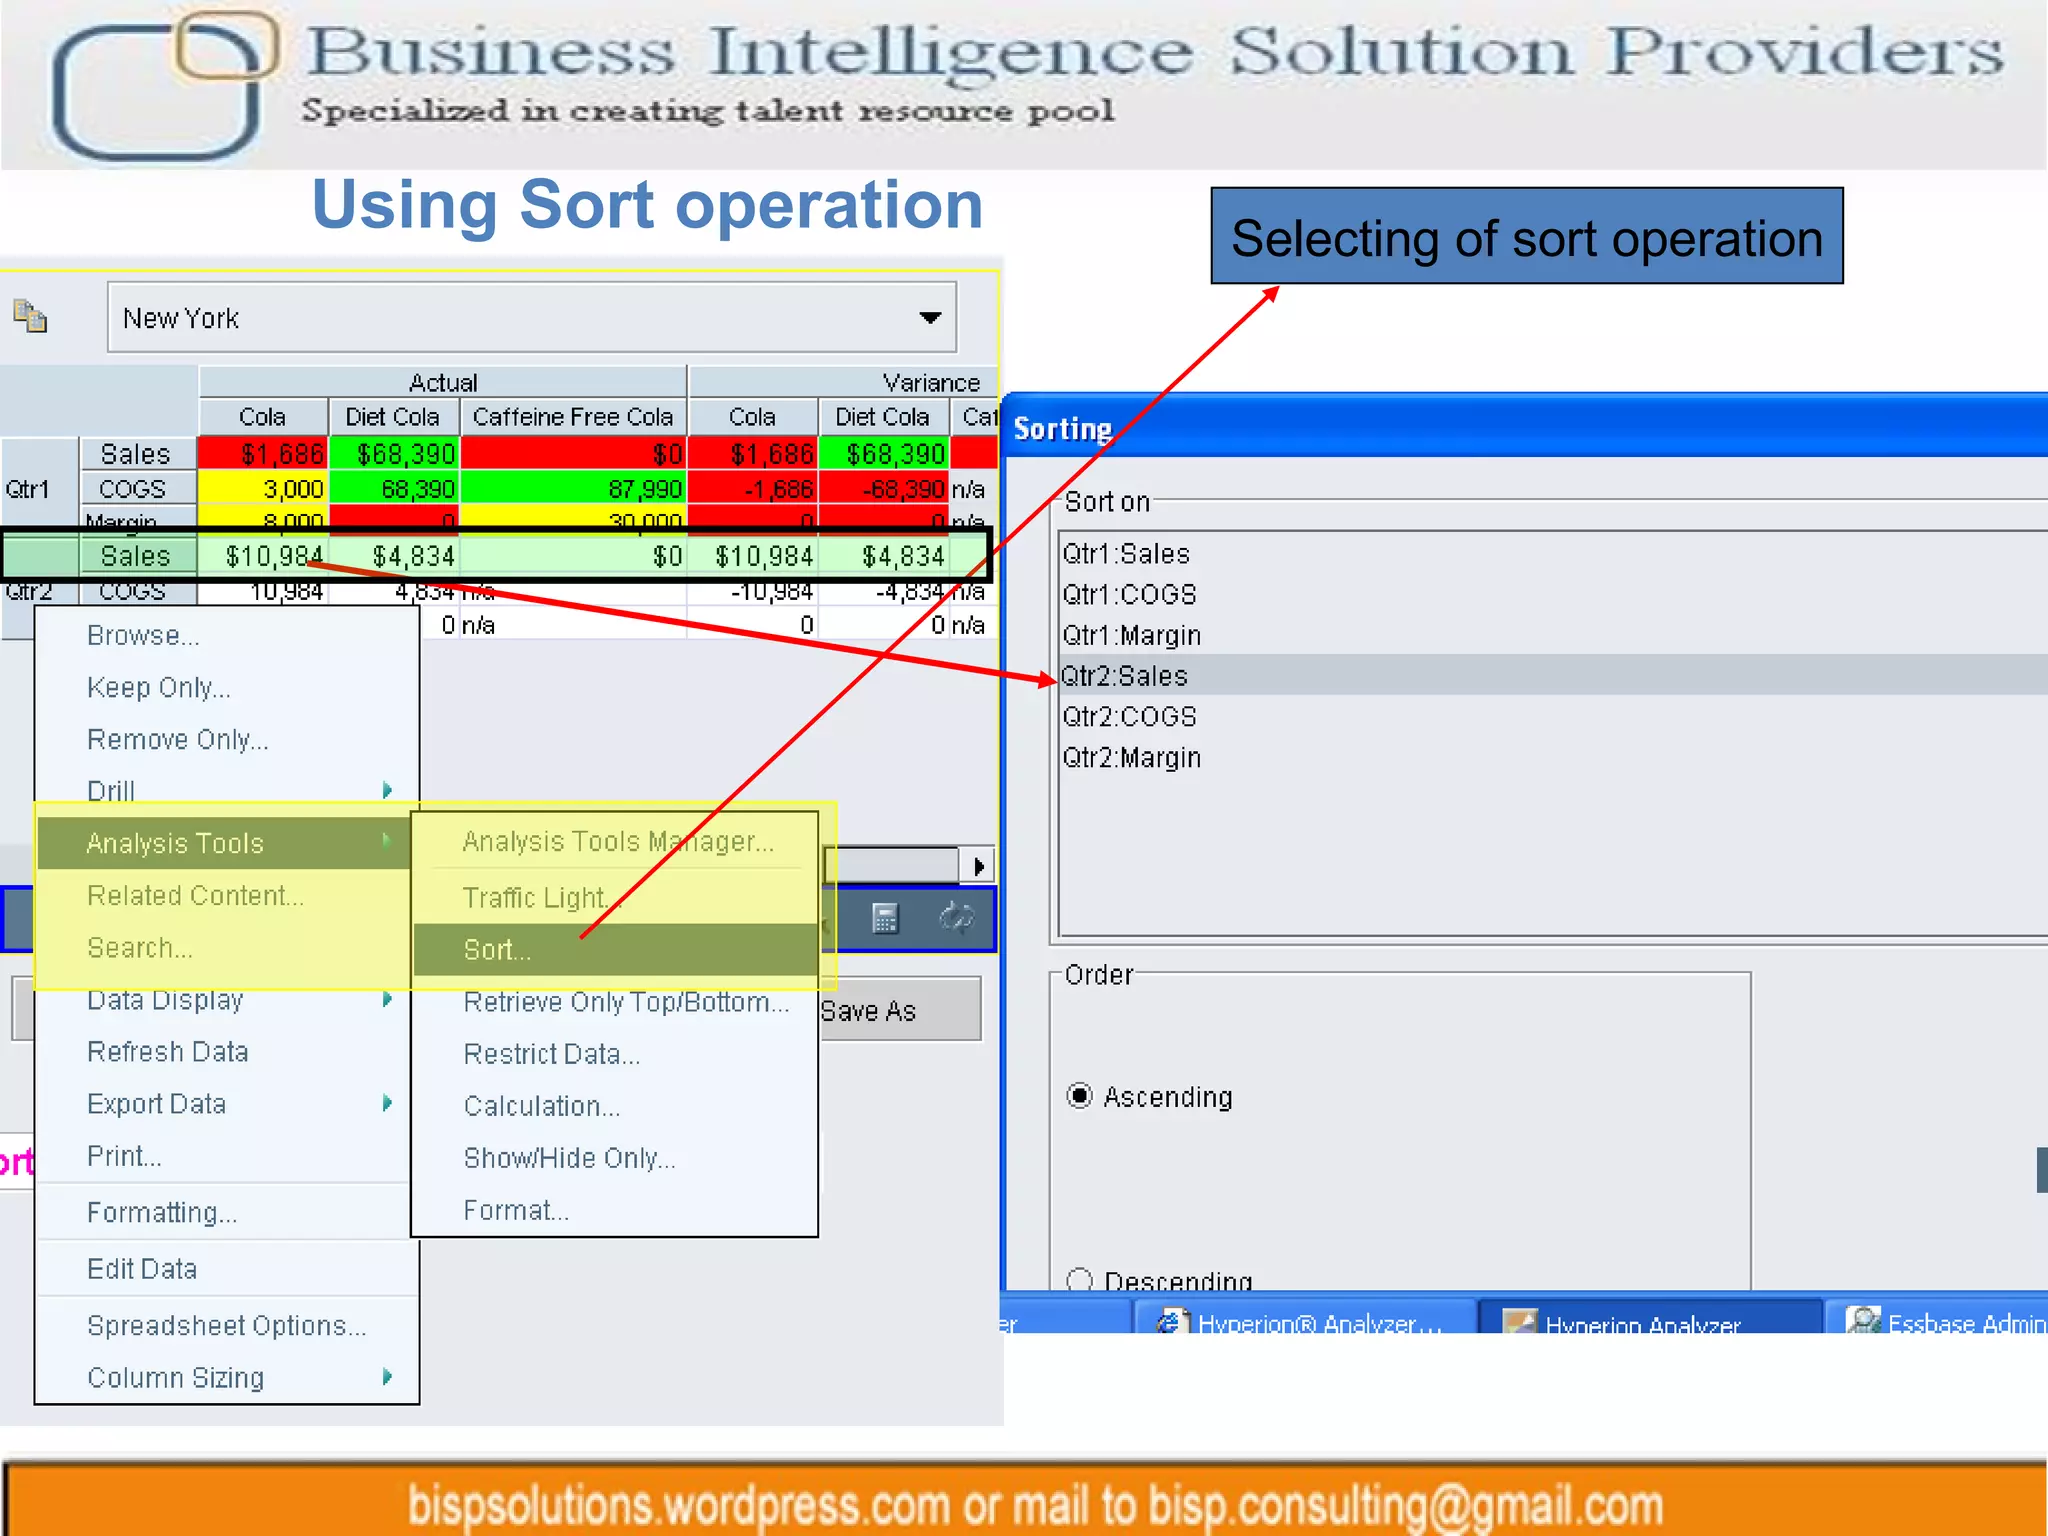Select the Ascending radio button
2048x1536 pixels.
pyautogui.click(x=1080, y=1096)
